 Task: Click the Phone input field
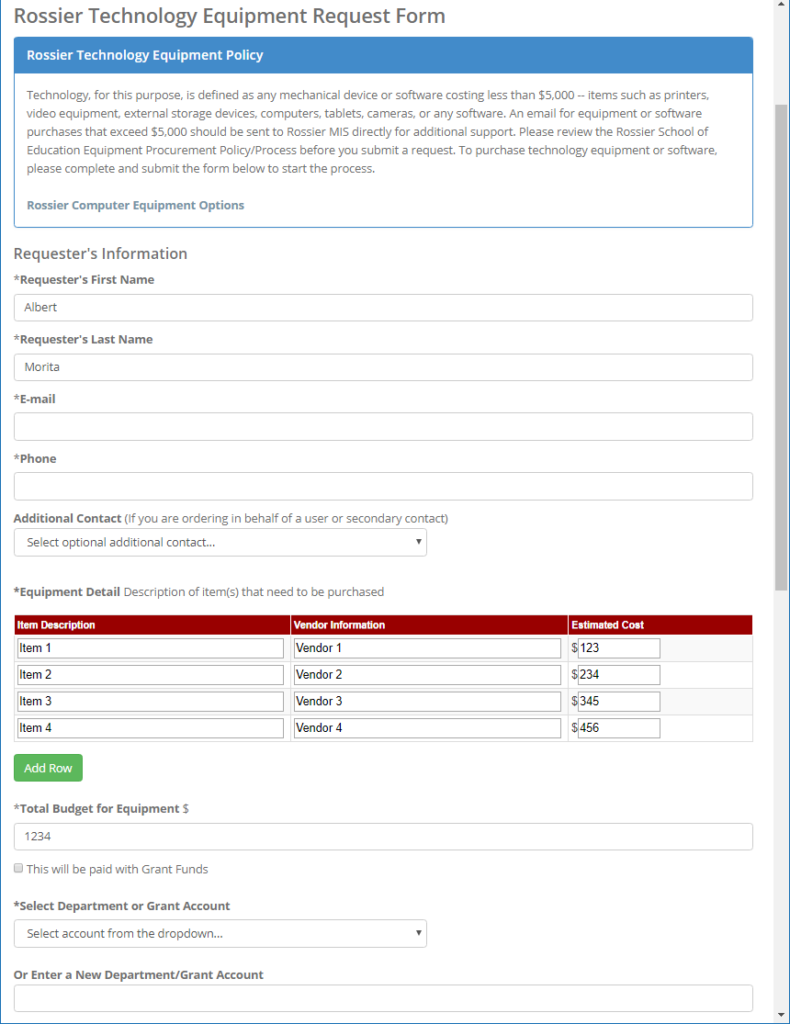pyautogui.click(x=383, y=486)
